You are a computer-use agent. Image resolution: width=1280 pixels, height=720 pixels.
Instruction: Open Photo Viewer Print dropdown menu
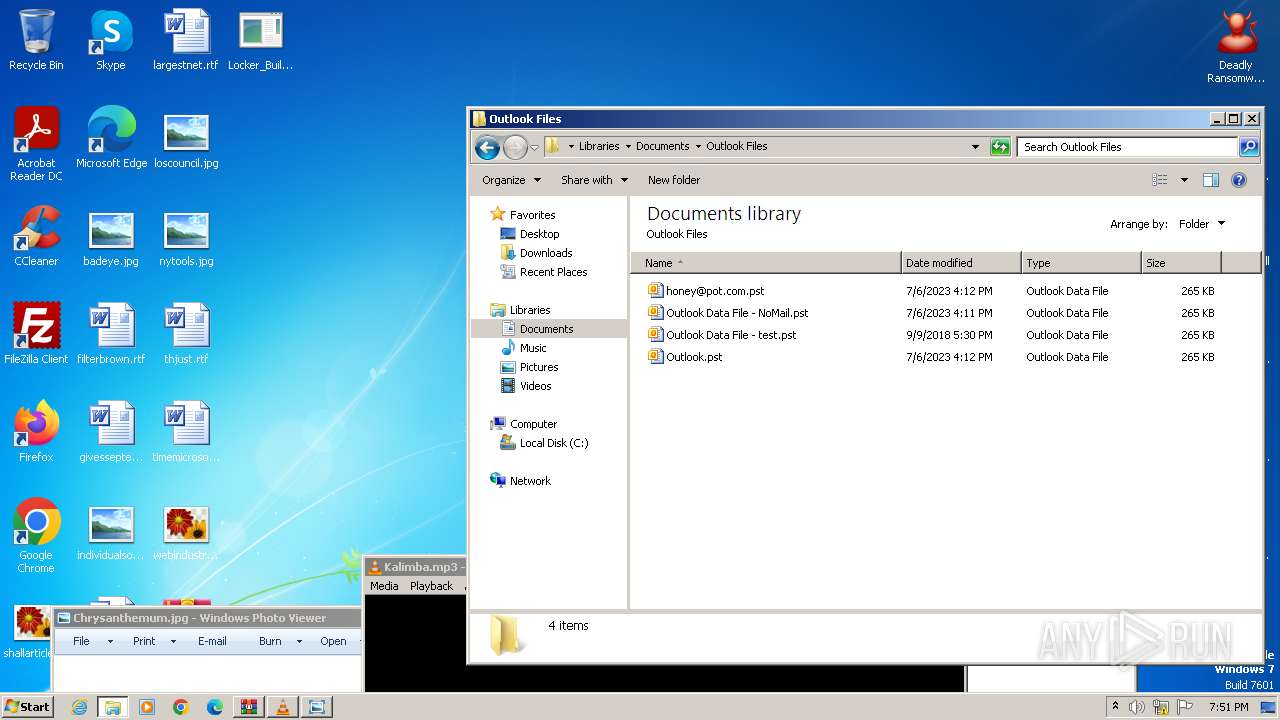(x=154, y=641)
